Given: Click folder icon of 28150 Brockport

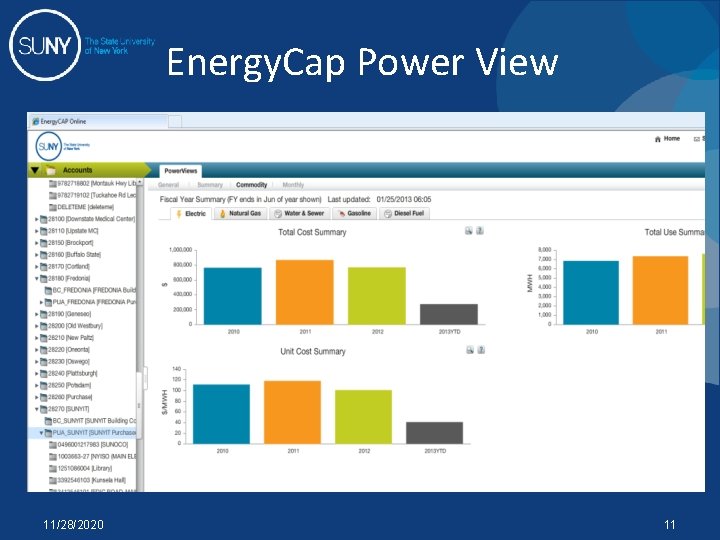Looking at the screenshot, I should point(44,243).
